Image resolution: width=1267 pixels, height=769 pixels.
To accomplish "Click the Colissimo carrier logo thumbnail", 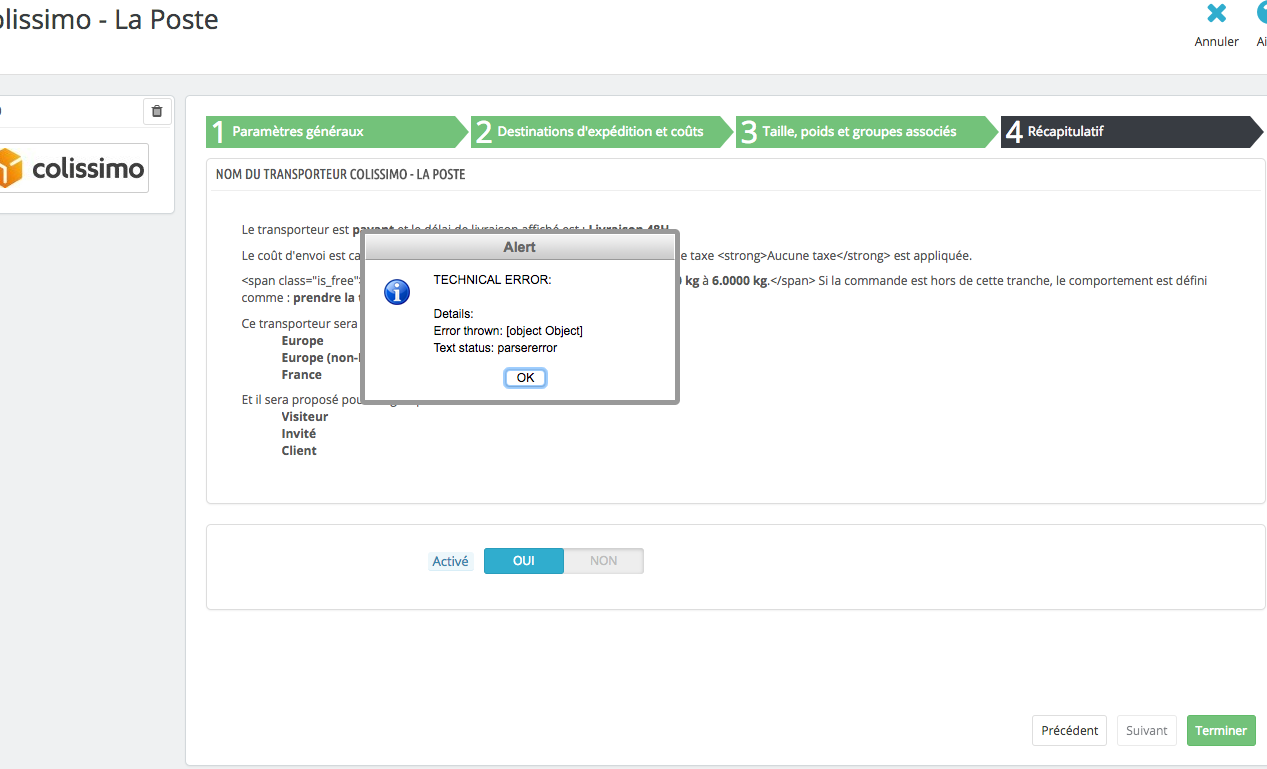I will (73, 168).
